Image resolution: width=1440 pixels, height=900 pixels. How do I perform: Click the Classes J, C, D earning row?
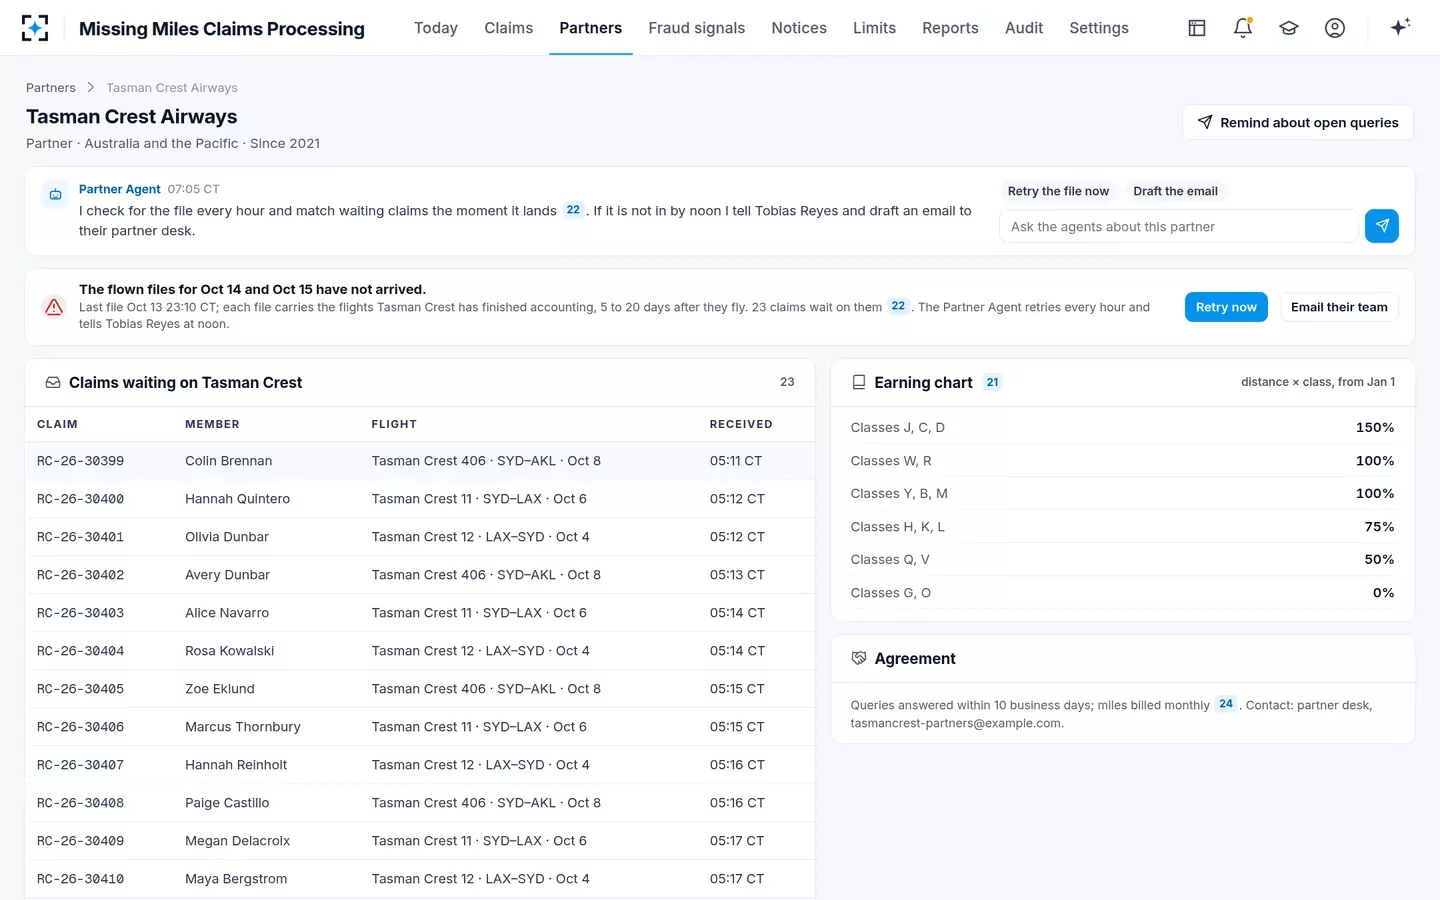tap(1122, 427)
